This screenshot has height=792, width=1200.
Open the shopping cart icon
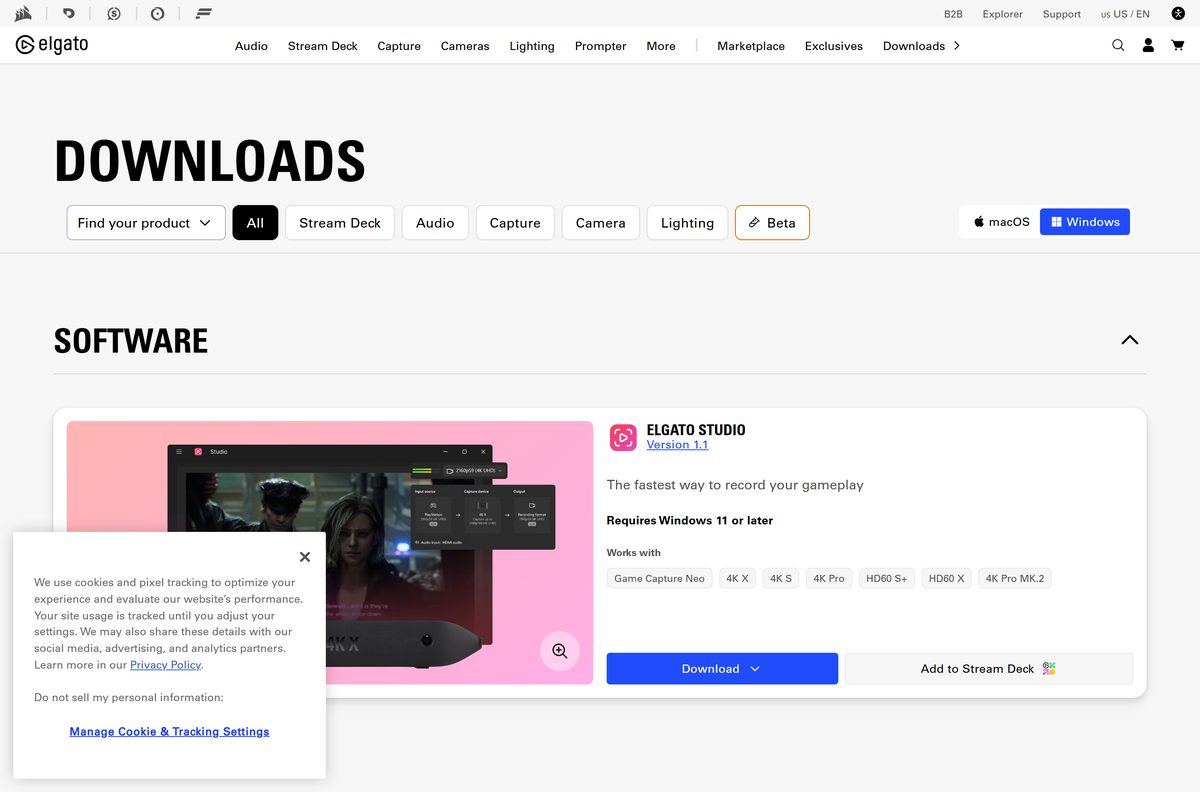[x=1177, y=45]
